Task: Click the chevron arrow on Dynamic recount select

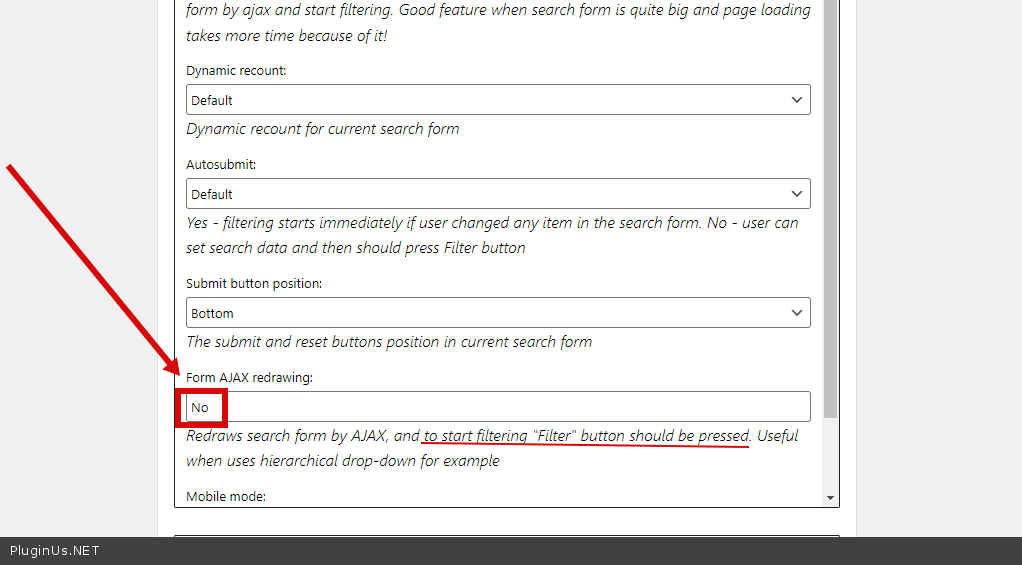Action: click(796, 100)
